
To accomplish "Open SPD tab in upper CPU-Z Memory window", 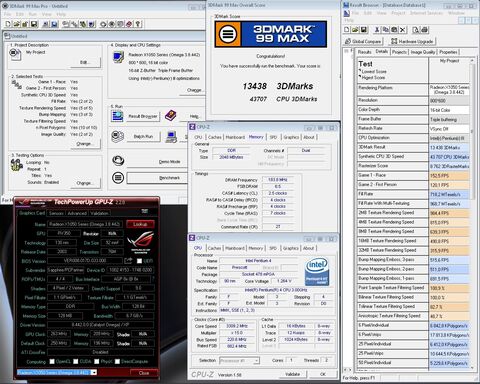I will (x=273, y=137).
